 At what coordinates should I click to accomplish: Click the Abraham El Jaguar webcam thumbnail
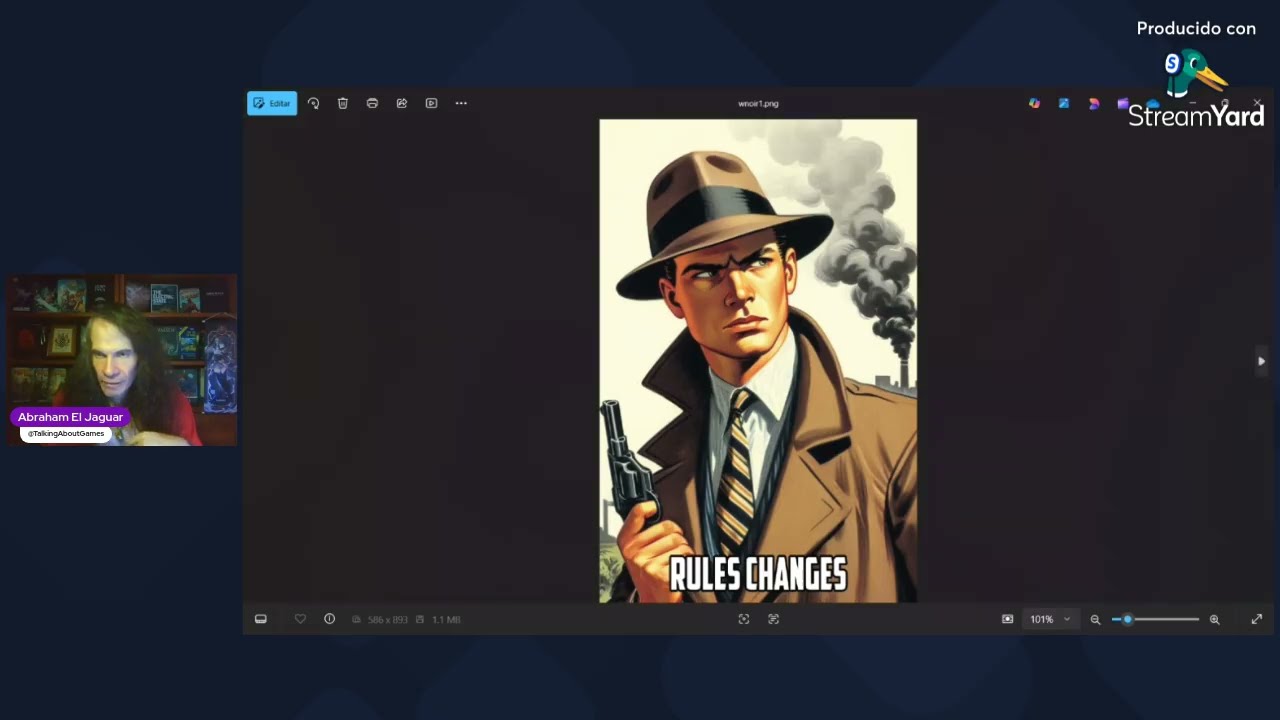click(x=122, y=360)
